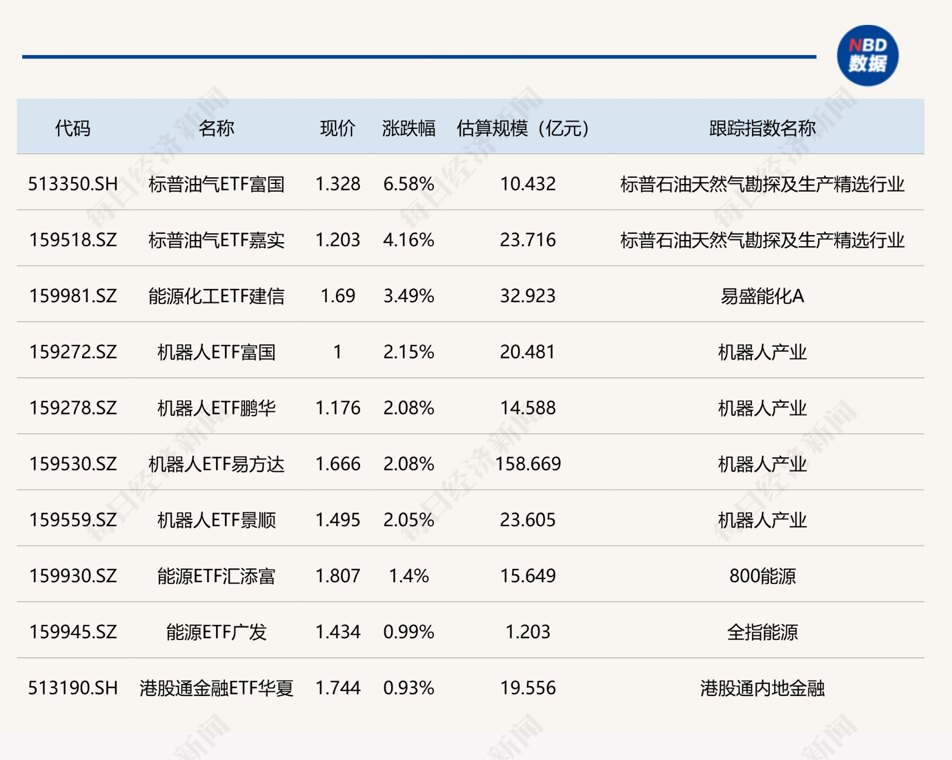Click price 1.434

click(338, 631)
